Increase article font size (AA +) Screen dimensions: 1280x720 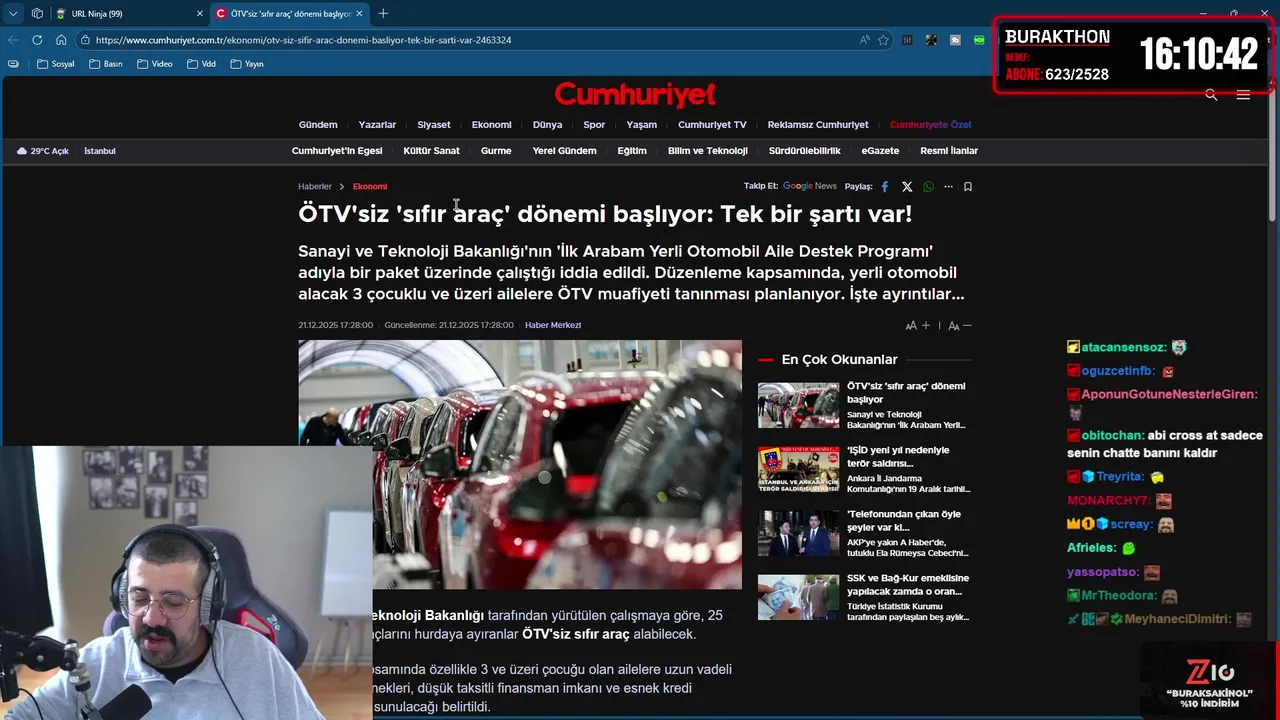point(917,325)
